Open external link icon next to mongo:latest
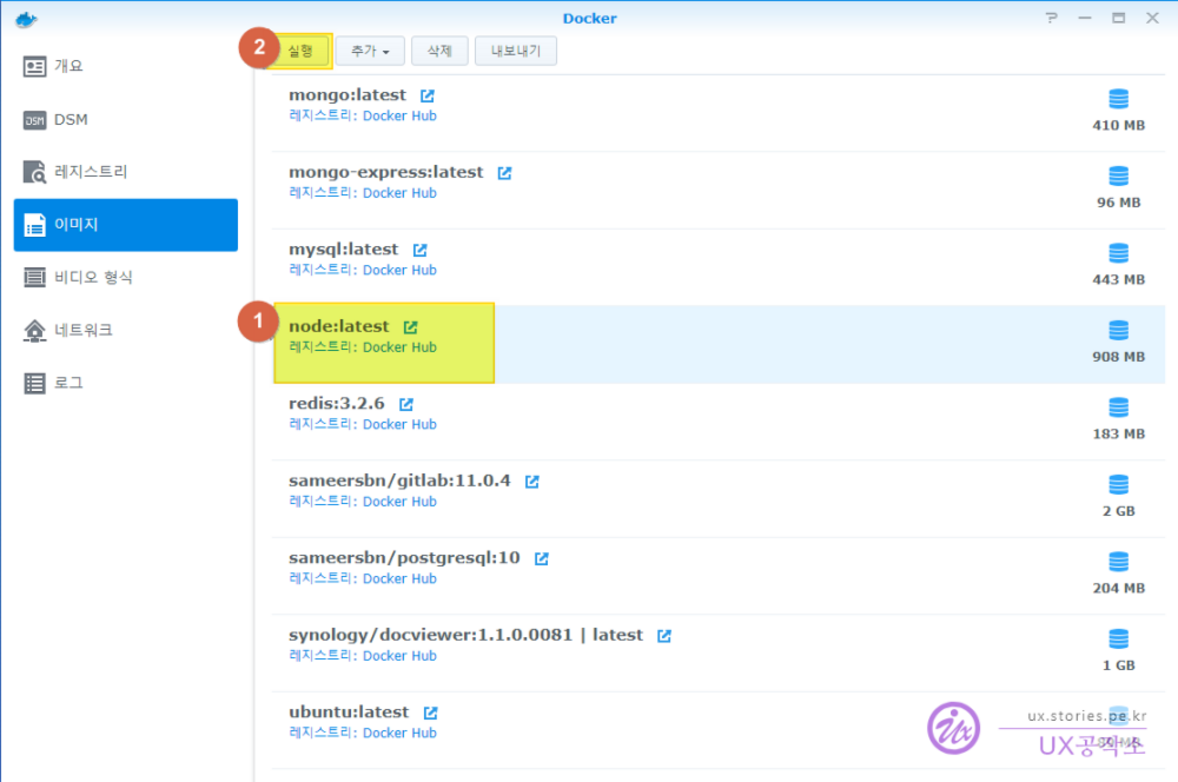The height and width of the screenshot is (782, 1178). (x=427, y=96)
